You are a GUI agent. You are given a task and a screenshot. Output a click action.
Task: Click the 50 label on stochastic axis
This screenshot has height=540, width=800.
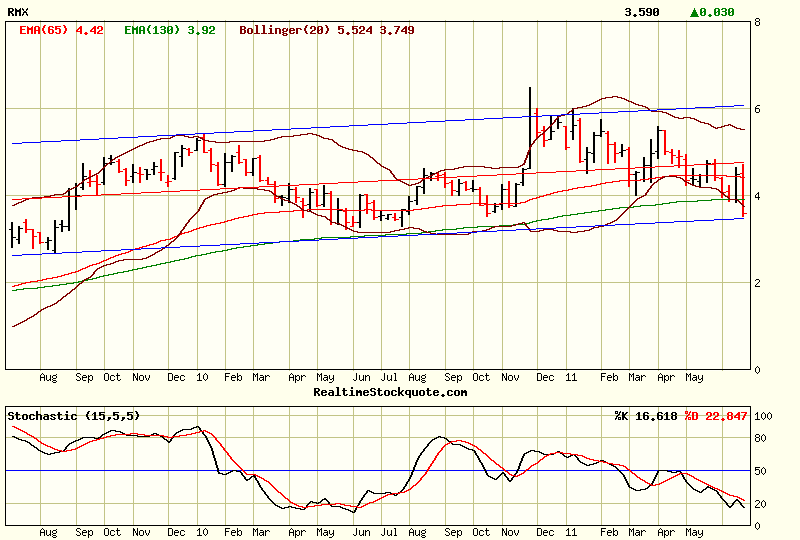pos(761,470)
